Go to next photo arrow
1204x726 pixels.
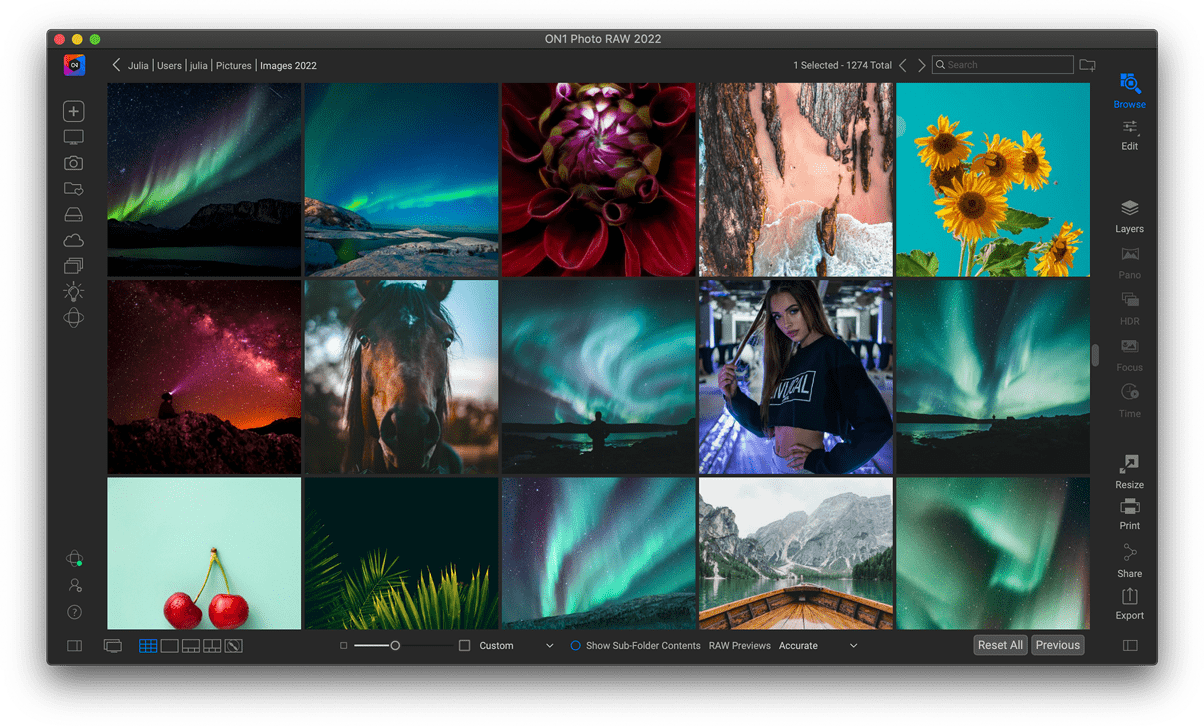pyautogui.click(x=922, y=65)
